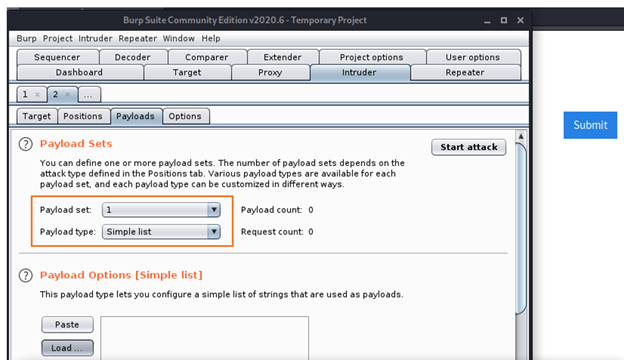Open the Burp menu
This screenshot has height=360, width=624.
tap(26, 39)
